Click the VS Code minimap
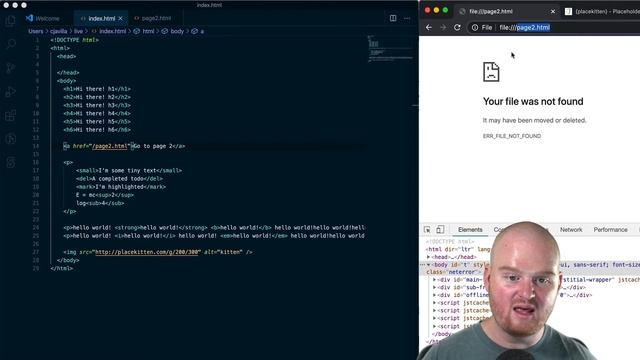Viewport: 640px width, 360px height. (x=390, y=49)
